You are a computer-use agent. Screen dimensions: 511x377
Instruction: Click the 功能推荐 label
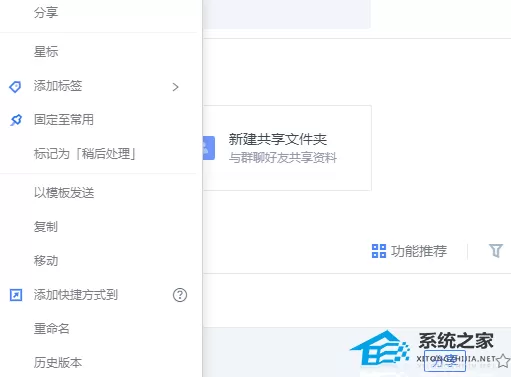click(x=419, y=251)
